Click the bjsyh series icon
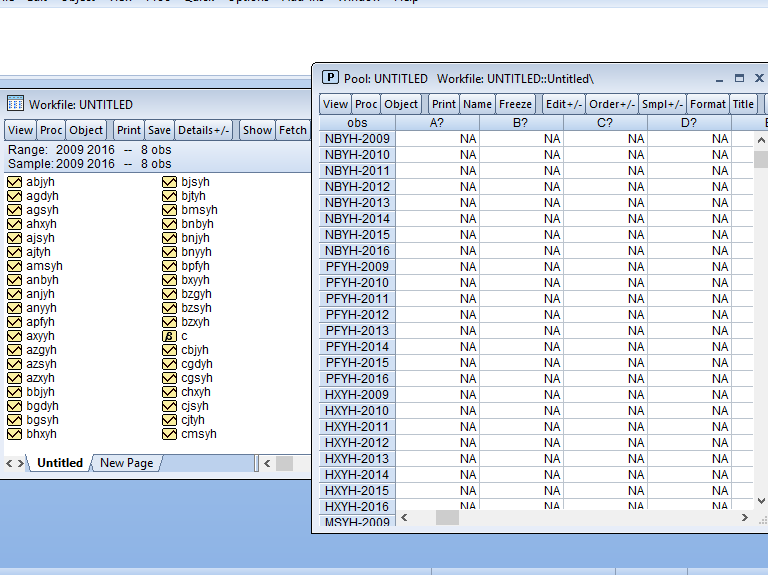 [169, 182]
